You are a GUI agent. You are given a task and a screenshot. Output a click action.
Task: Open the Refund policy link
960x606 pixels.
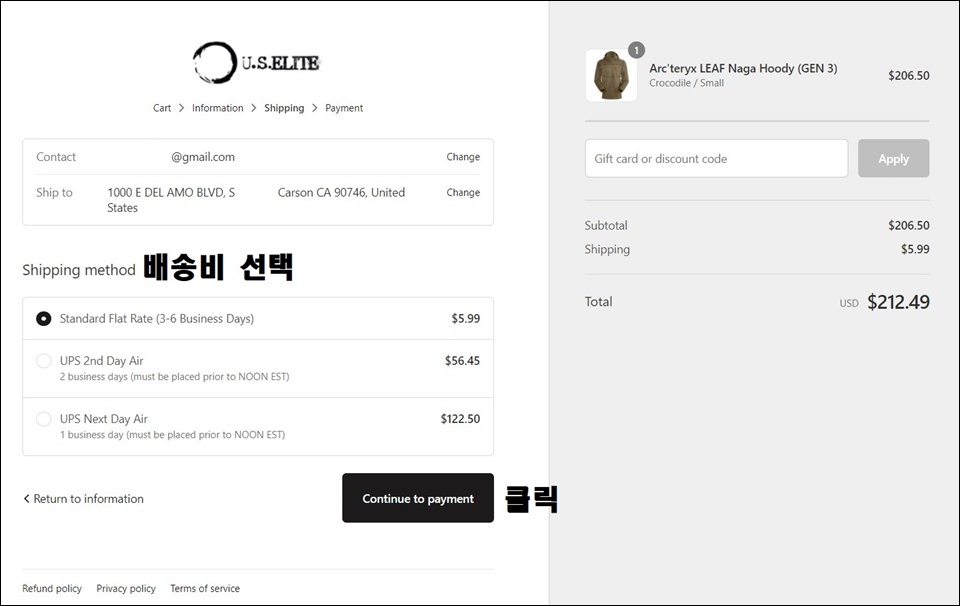point(52,588)
